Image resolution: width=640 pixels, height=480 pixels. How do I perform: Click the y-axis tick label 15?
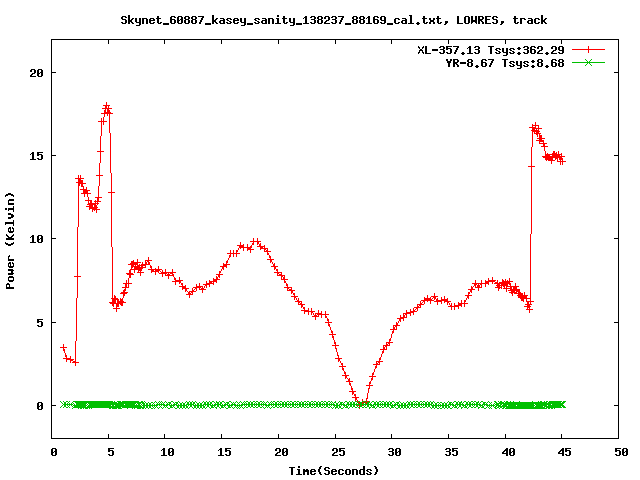pos(36,156)
